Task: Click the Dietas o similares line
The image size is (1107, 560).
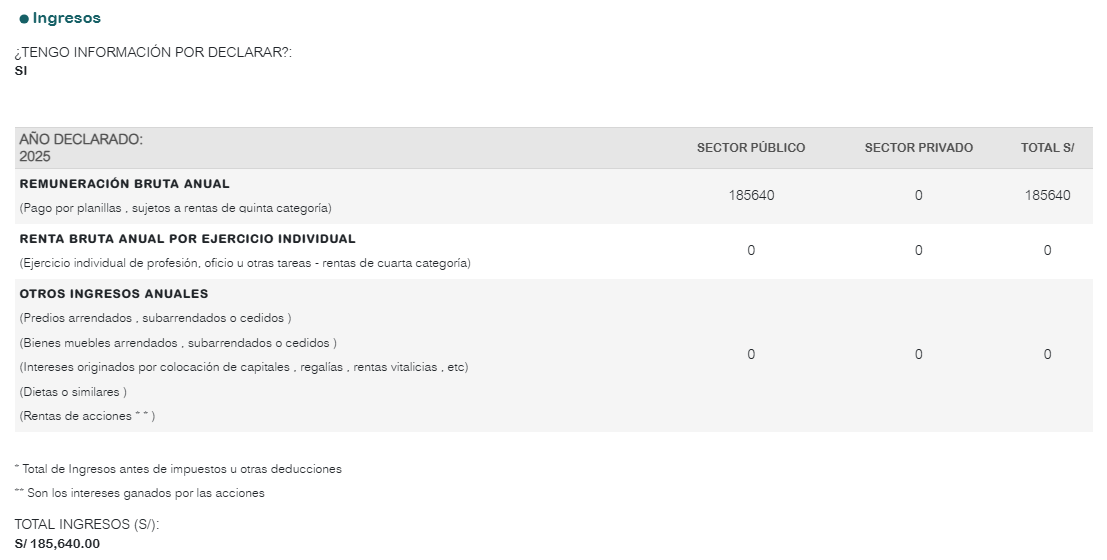Action: pos(73,392)
